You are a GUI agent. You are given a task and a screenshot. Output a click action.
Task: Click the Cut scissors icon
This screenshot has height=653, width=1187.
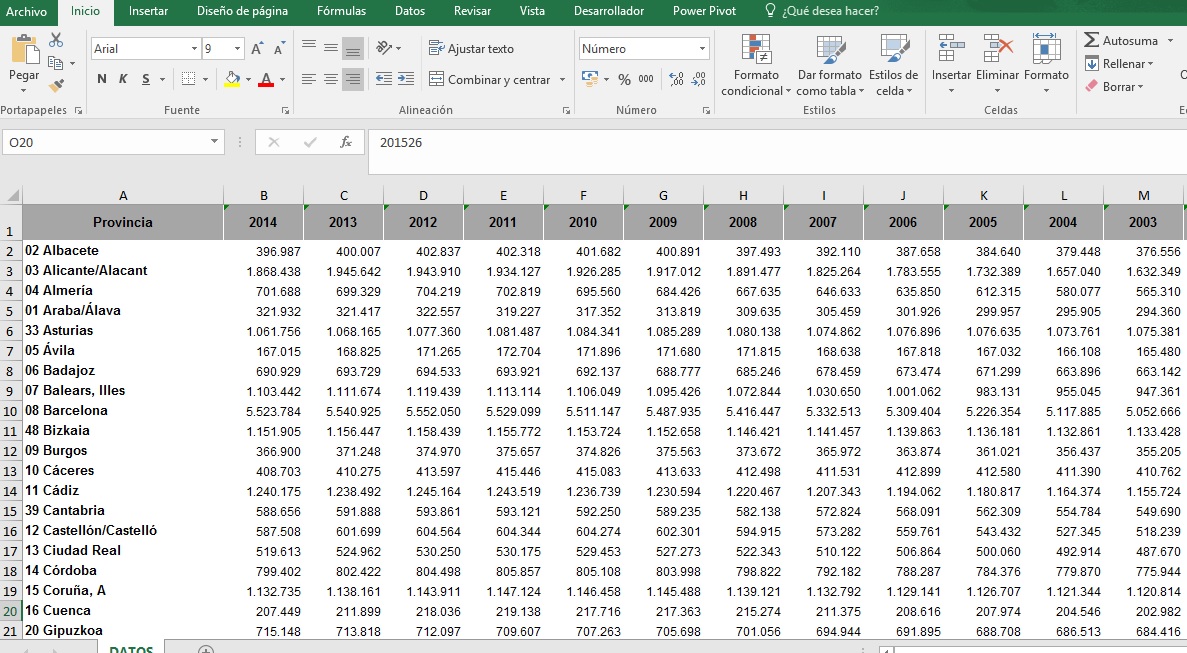pyautogui.click(x=56, y=40)
